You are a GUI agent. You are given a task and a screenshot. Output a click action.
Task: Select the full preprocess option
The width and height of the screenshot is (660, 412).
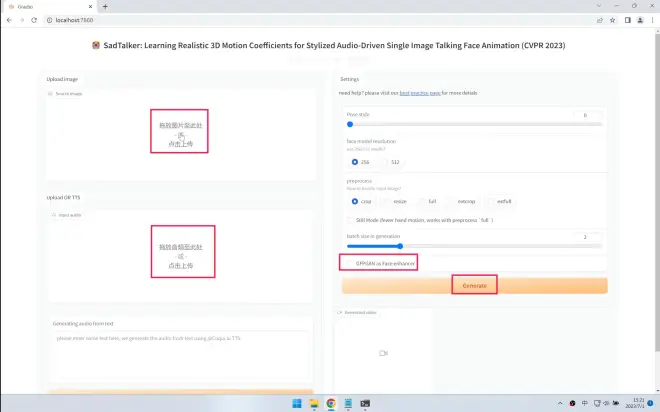coord(422,202)
